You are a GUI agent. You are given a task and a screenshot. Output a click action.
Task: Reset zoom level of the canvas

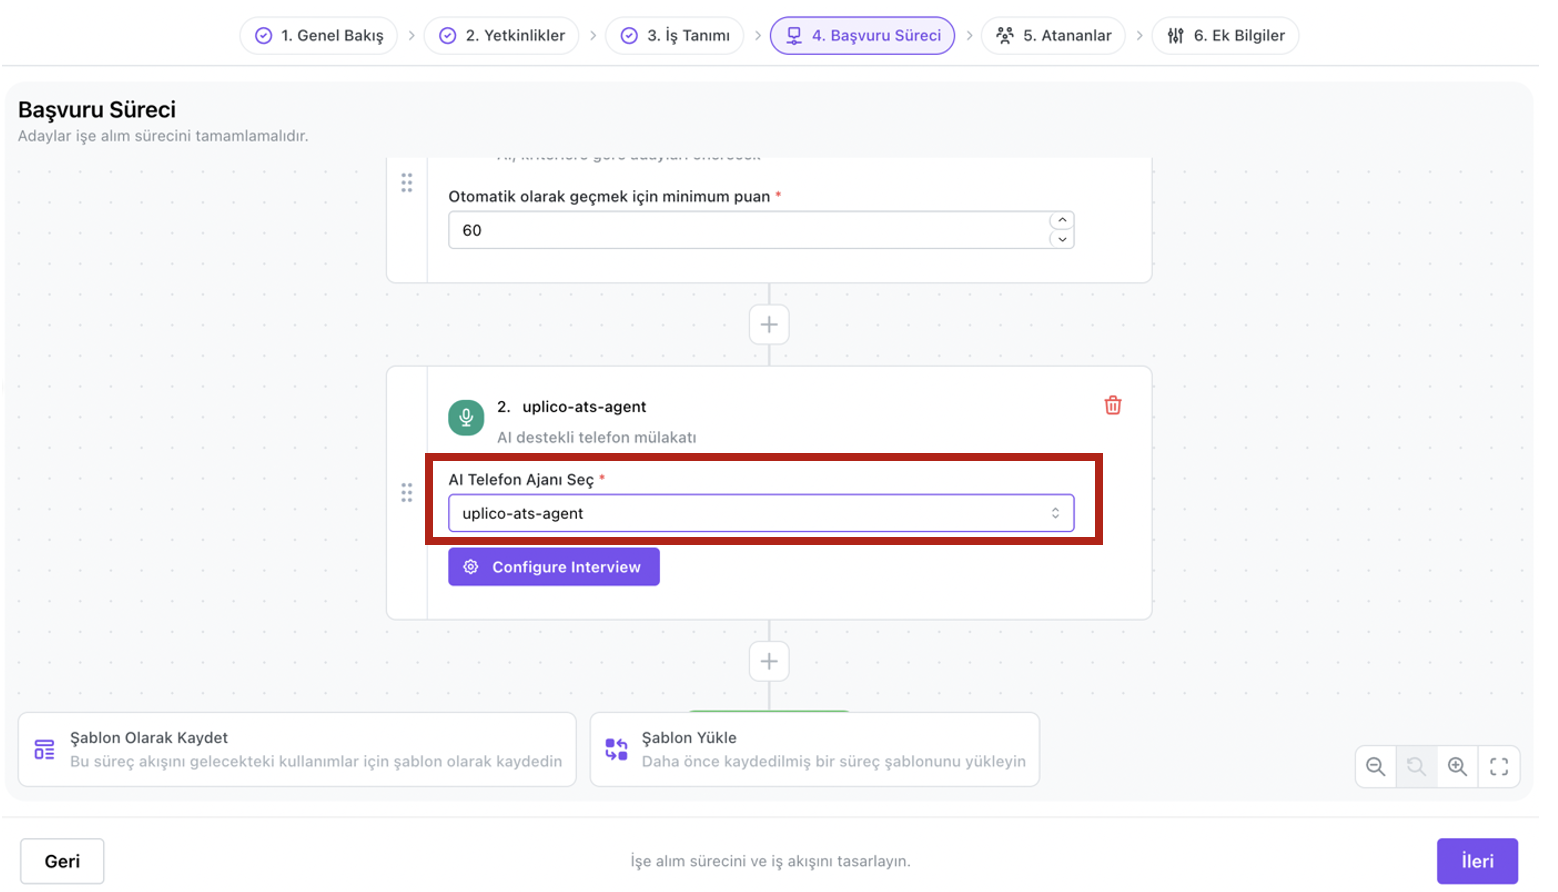coord(1416,767)
